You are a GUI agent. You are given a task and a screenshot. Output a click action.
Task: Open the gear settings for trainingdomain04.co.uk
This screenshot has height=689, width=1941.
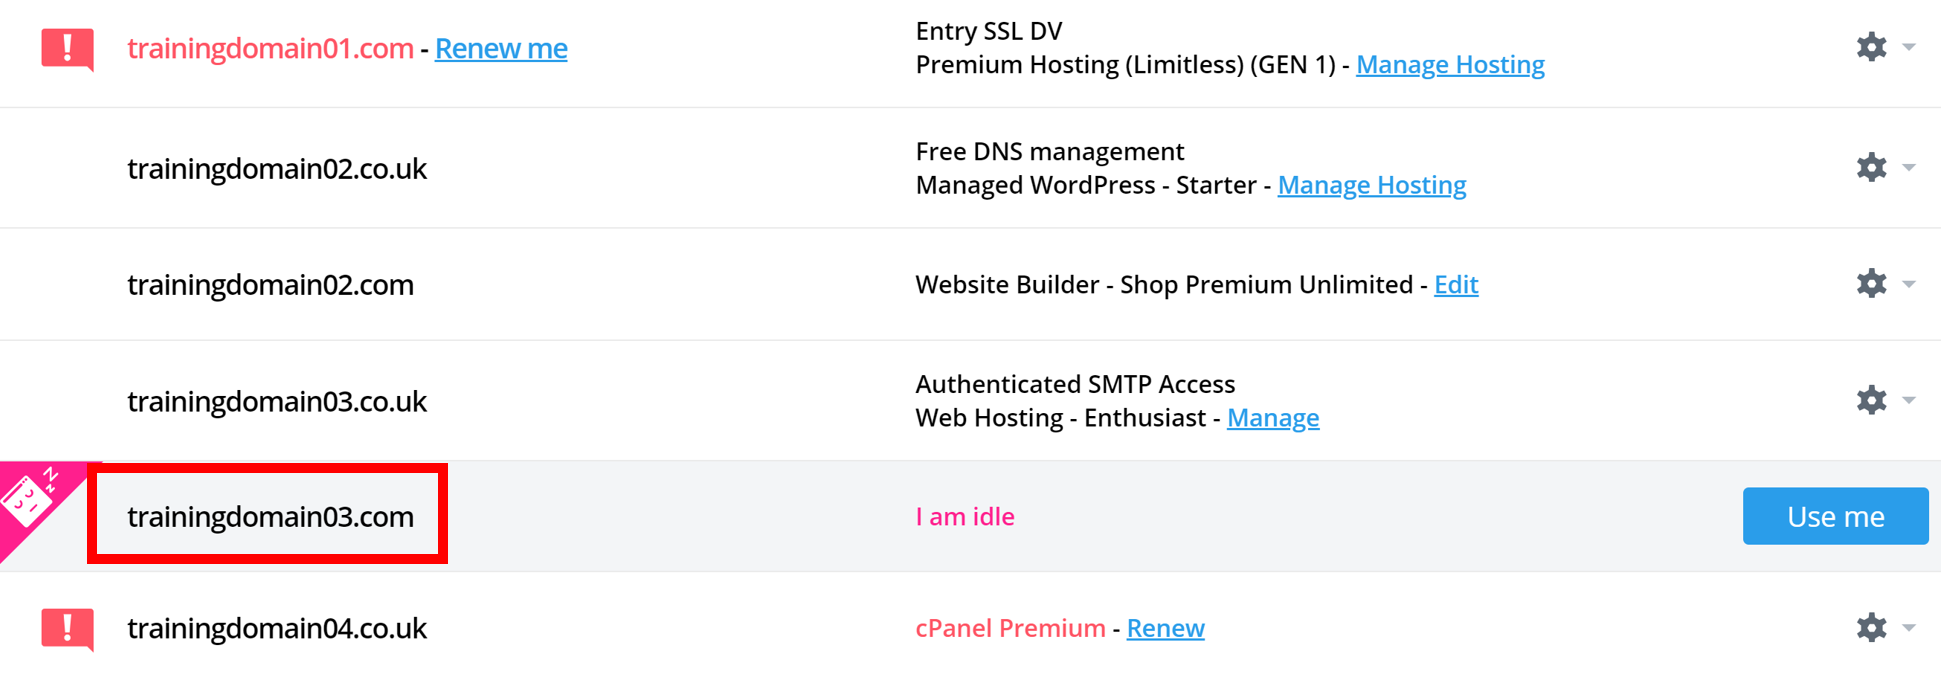(1871, 628)
